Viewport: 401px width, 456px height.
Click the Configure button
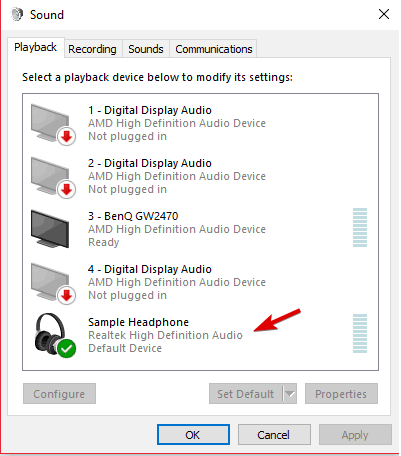point(59,394)
